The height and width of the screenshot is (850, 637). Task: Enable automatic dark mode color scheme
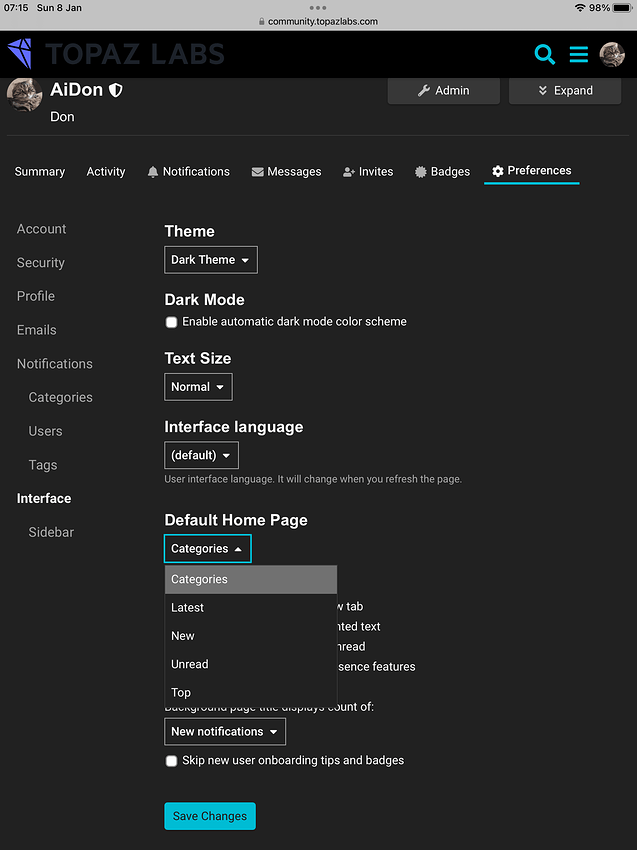172,322
